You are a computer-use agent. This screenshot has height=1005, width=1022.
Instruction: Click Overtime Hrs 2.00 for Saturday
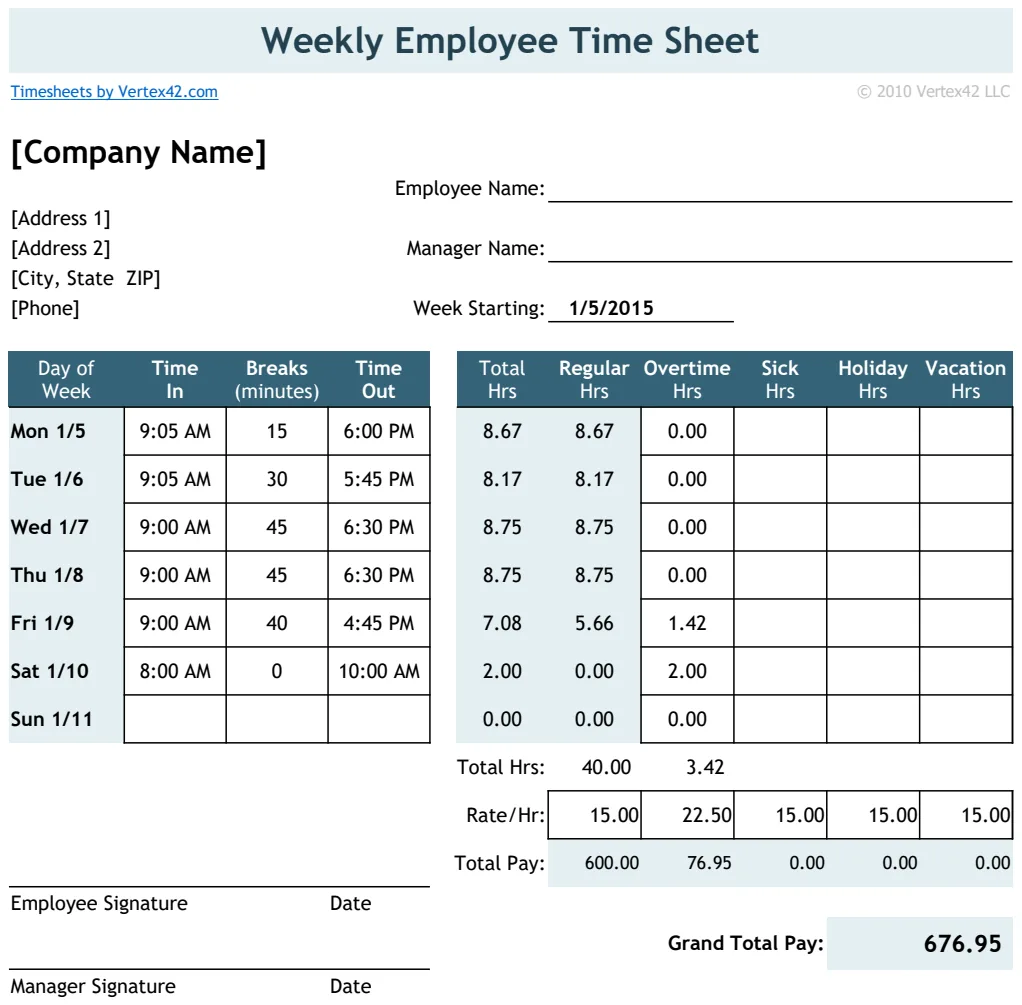(x=687, y=671)
